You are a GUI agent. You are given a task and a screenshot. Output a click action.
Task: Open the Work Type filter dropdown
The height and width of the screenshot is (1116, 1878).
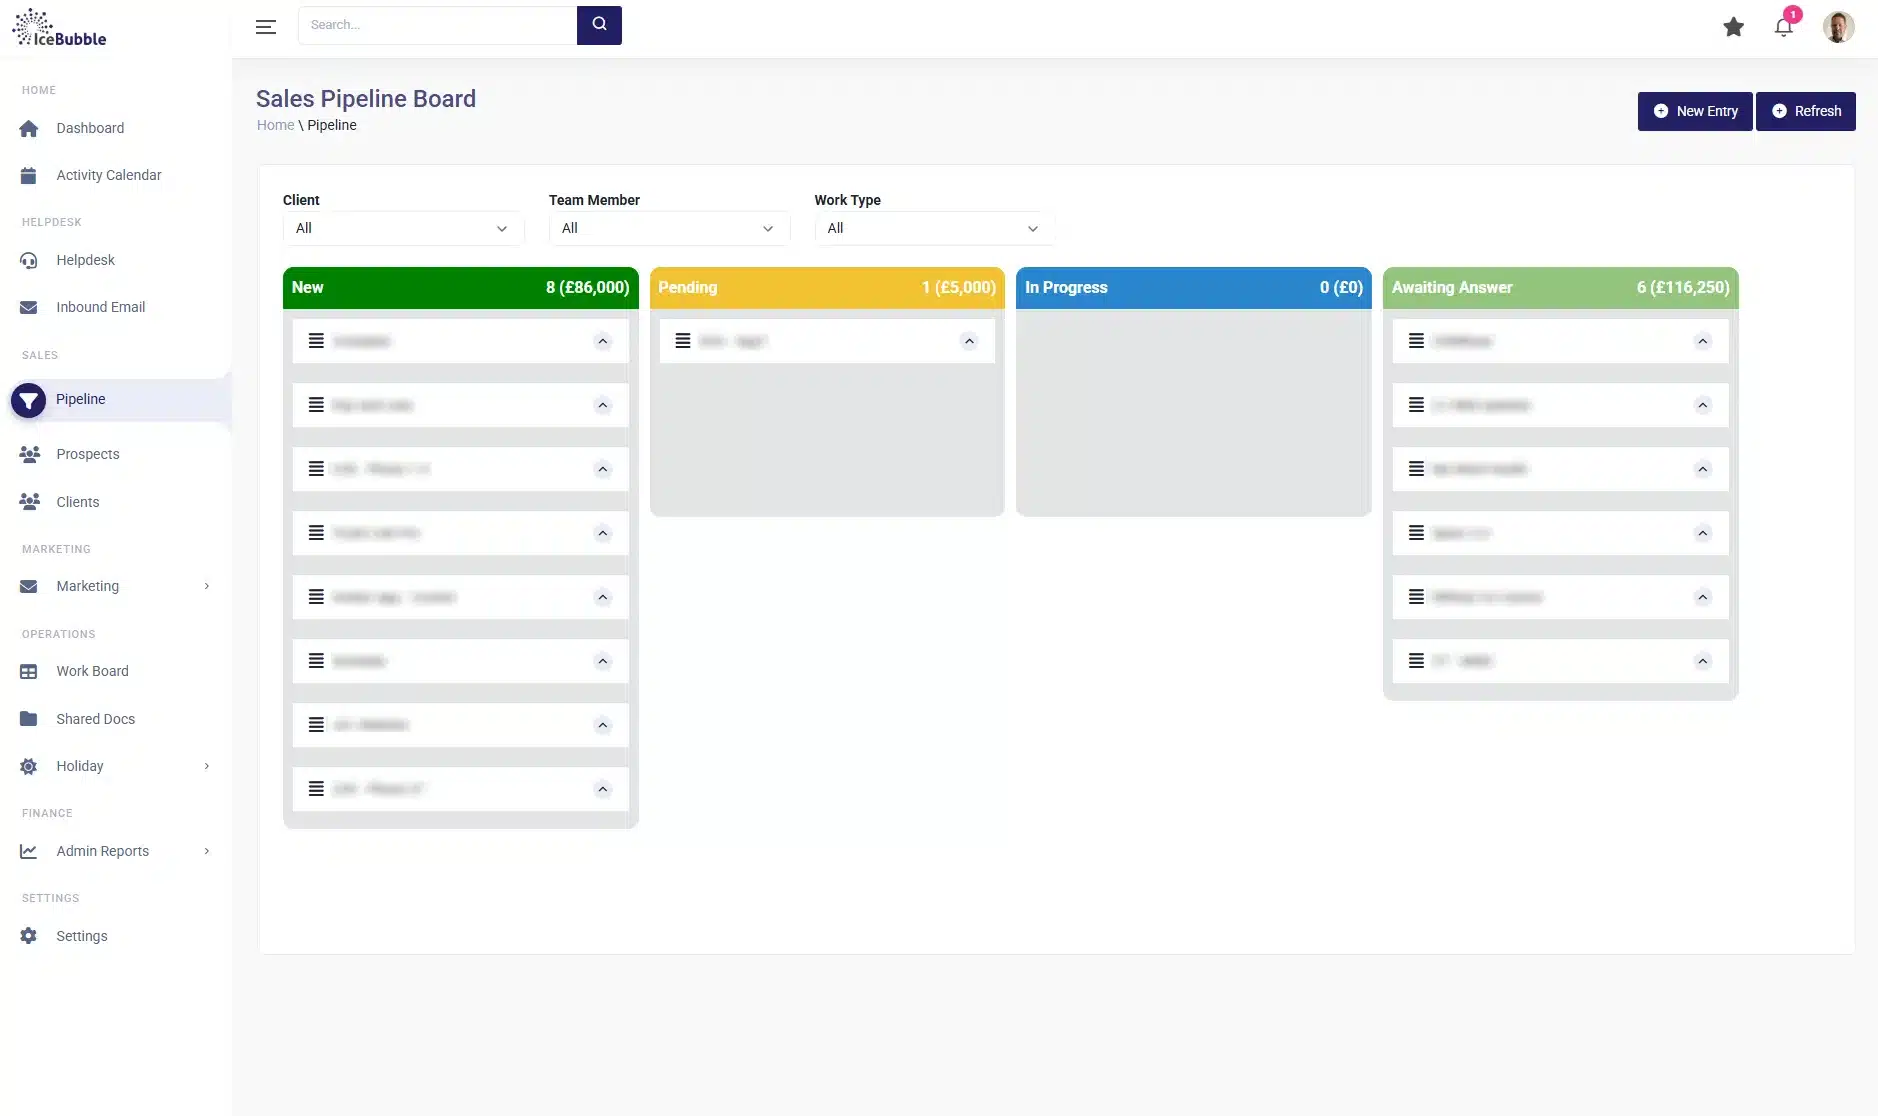point(933,228)
